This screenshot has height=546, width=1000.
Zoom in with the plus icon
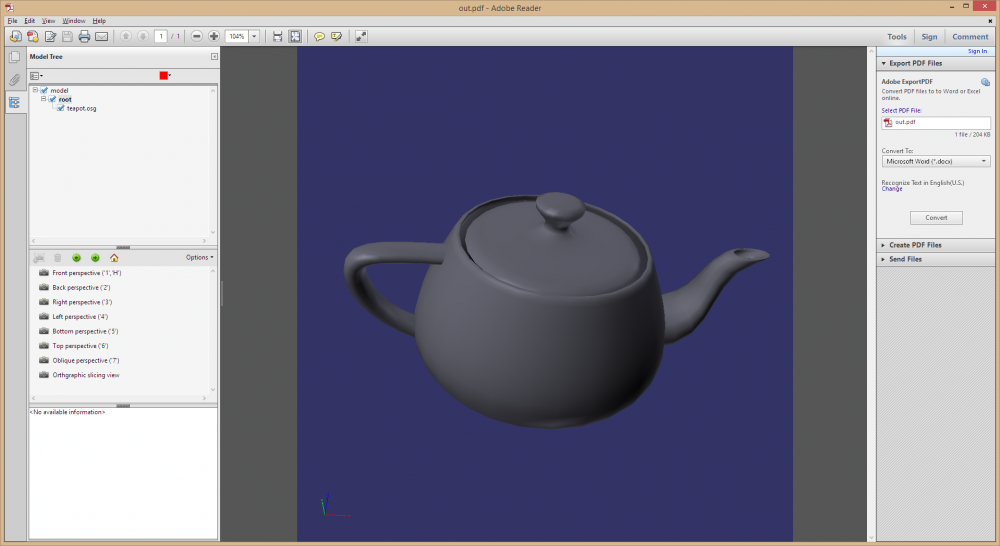[x=214, y=36]
